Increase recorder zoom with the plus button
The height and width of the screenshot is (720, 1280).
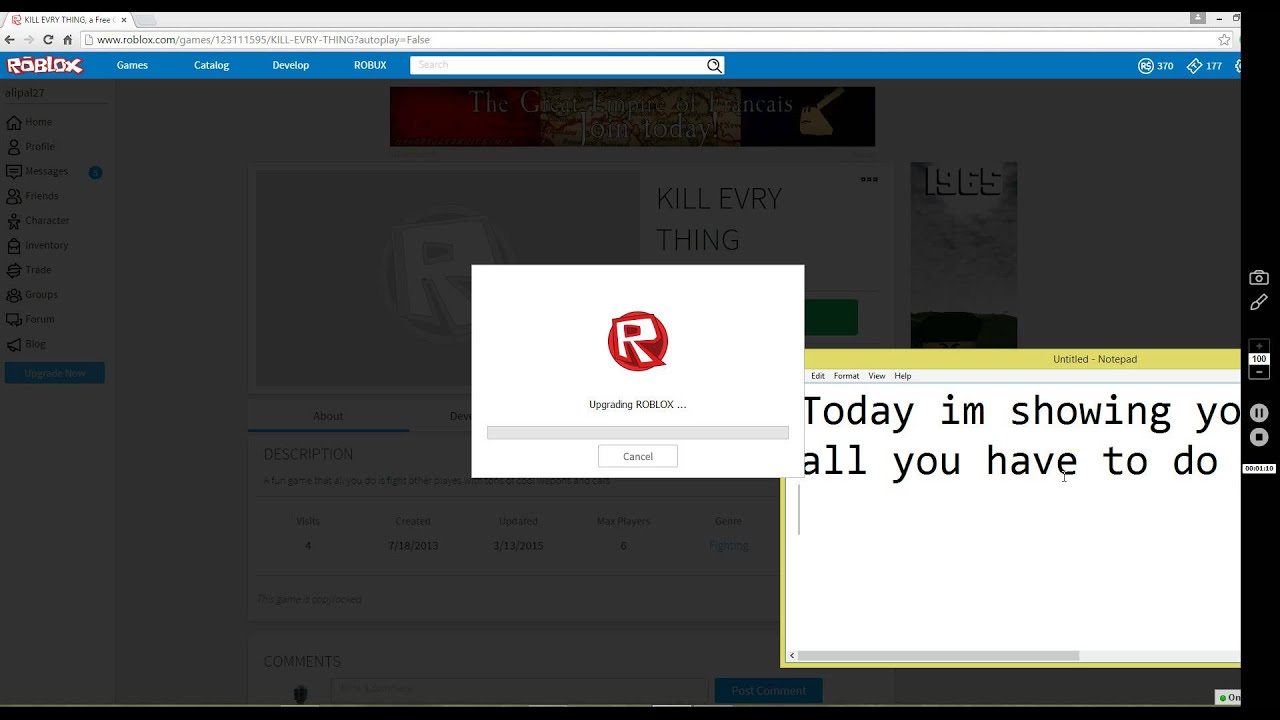[1259, 346]
